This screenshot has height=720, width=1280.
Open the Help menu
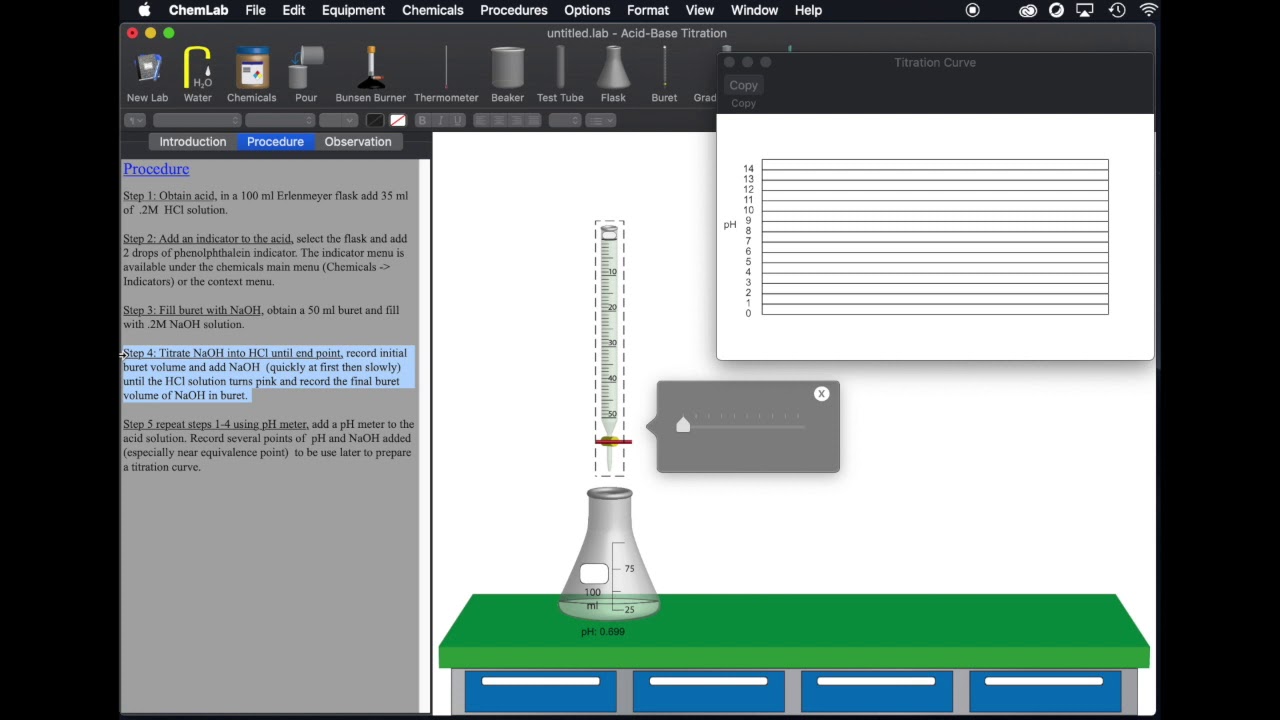point(808,10)
